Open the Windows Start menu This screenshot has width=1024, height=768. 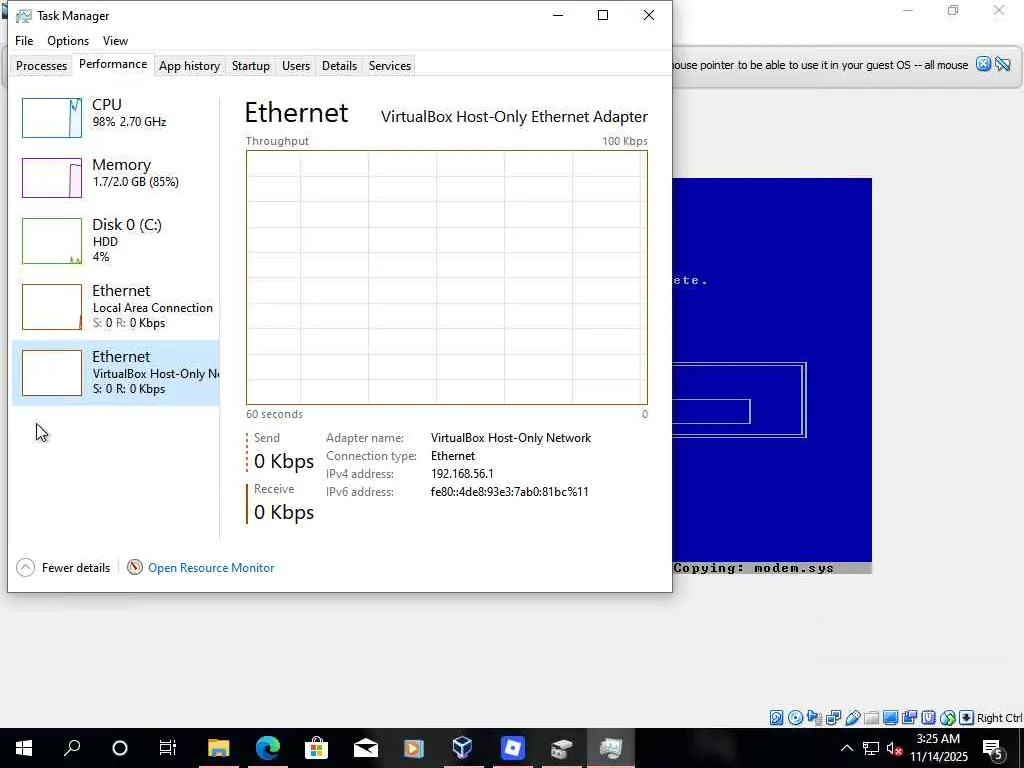tap(24, 748)
